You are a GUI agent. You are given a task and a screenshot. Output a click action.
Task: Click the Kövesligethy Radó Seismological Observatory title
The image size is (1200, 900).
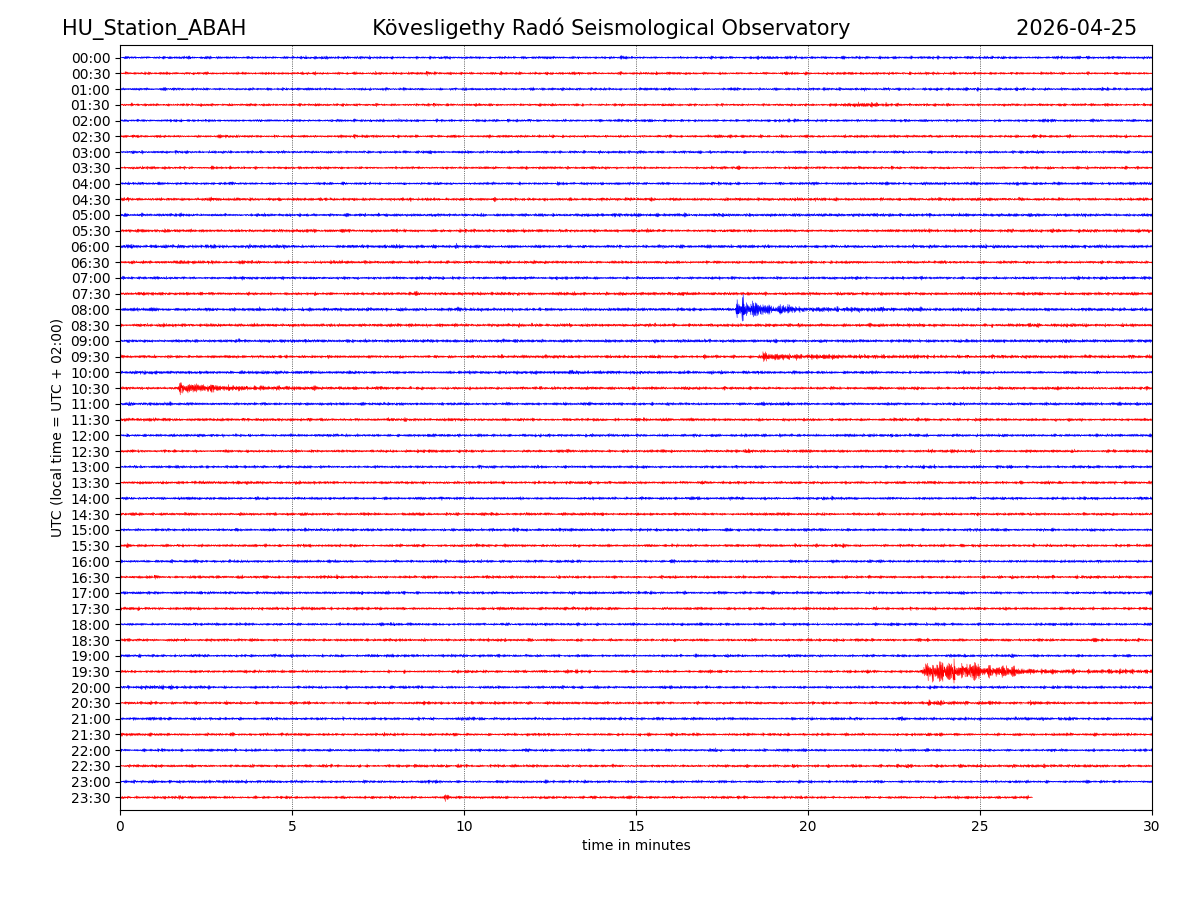[610, 29]
